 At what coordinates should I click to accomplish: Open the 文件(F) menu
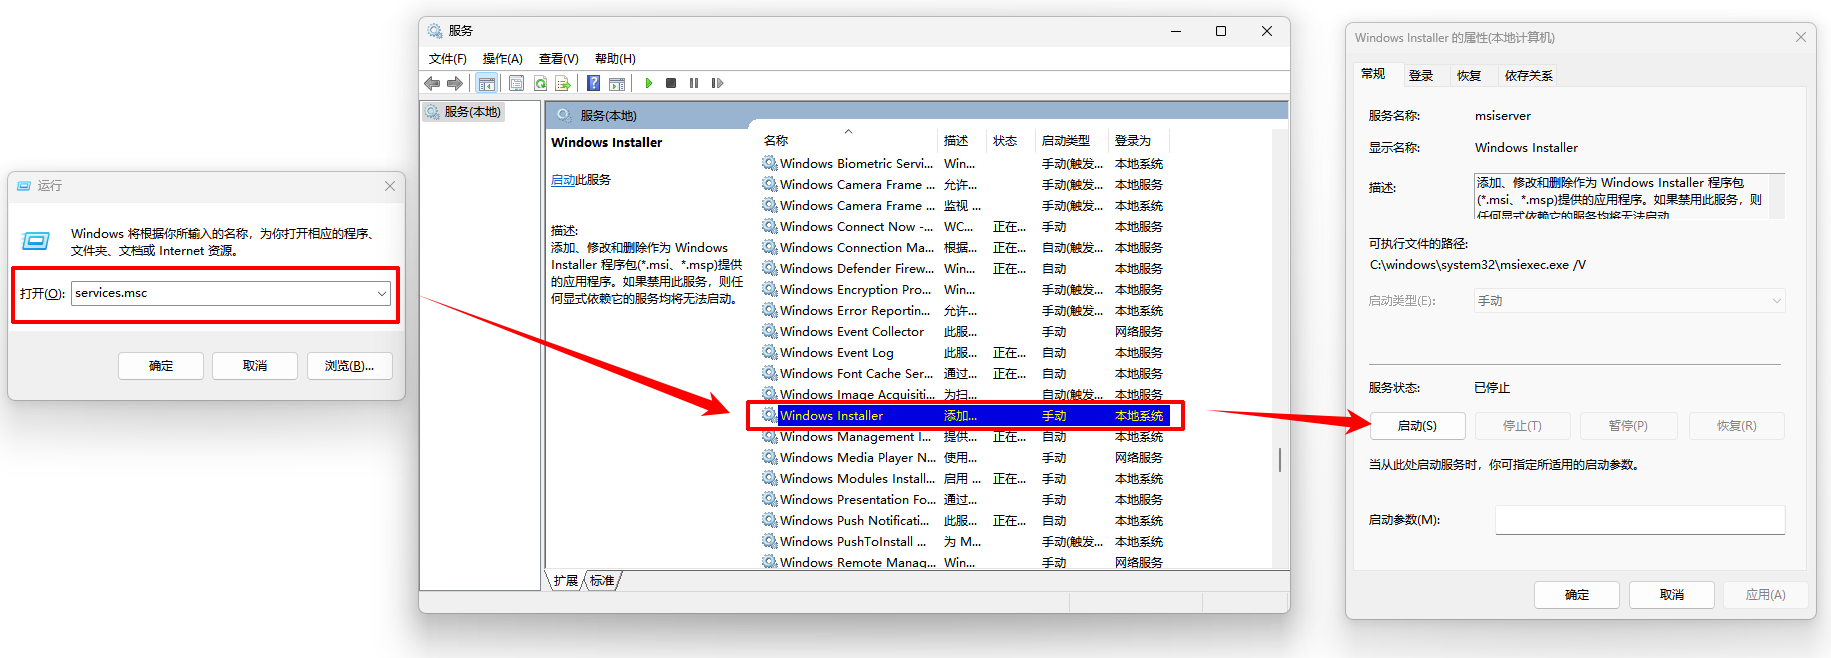point(448,59)
